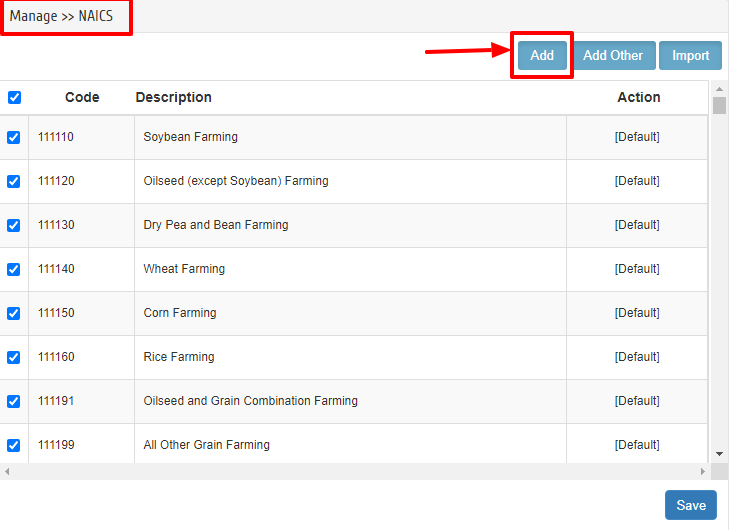Toggle the select-all checkbox in header
This screenshot has width=737, height=530.
tap(15, 97)
